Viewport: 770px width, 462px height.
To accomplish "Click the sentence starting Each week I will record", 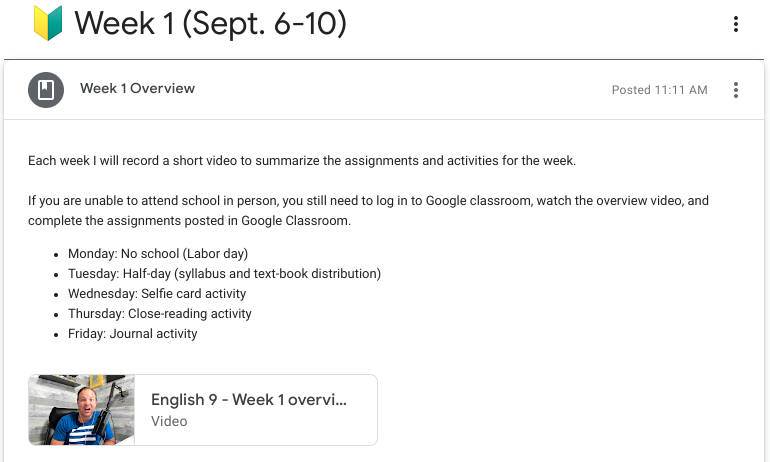I will click(x=302, y=161).
